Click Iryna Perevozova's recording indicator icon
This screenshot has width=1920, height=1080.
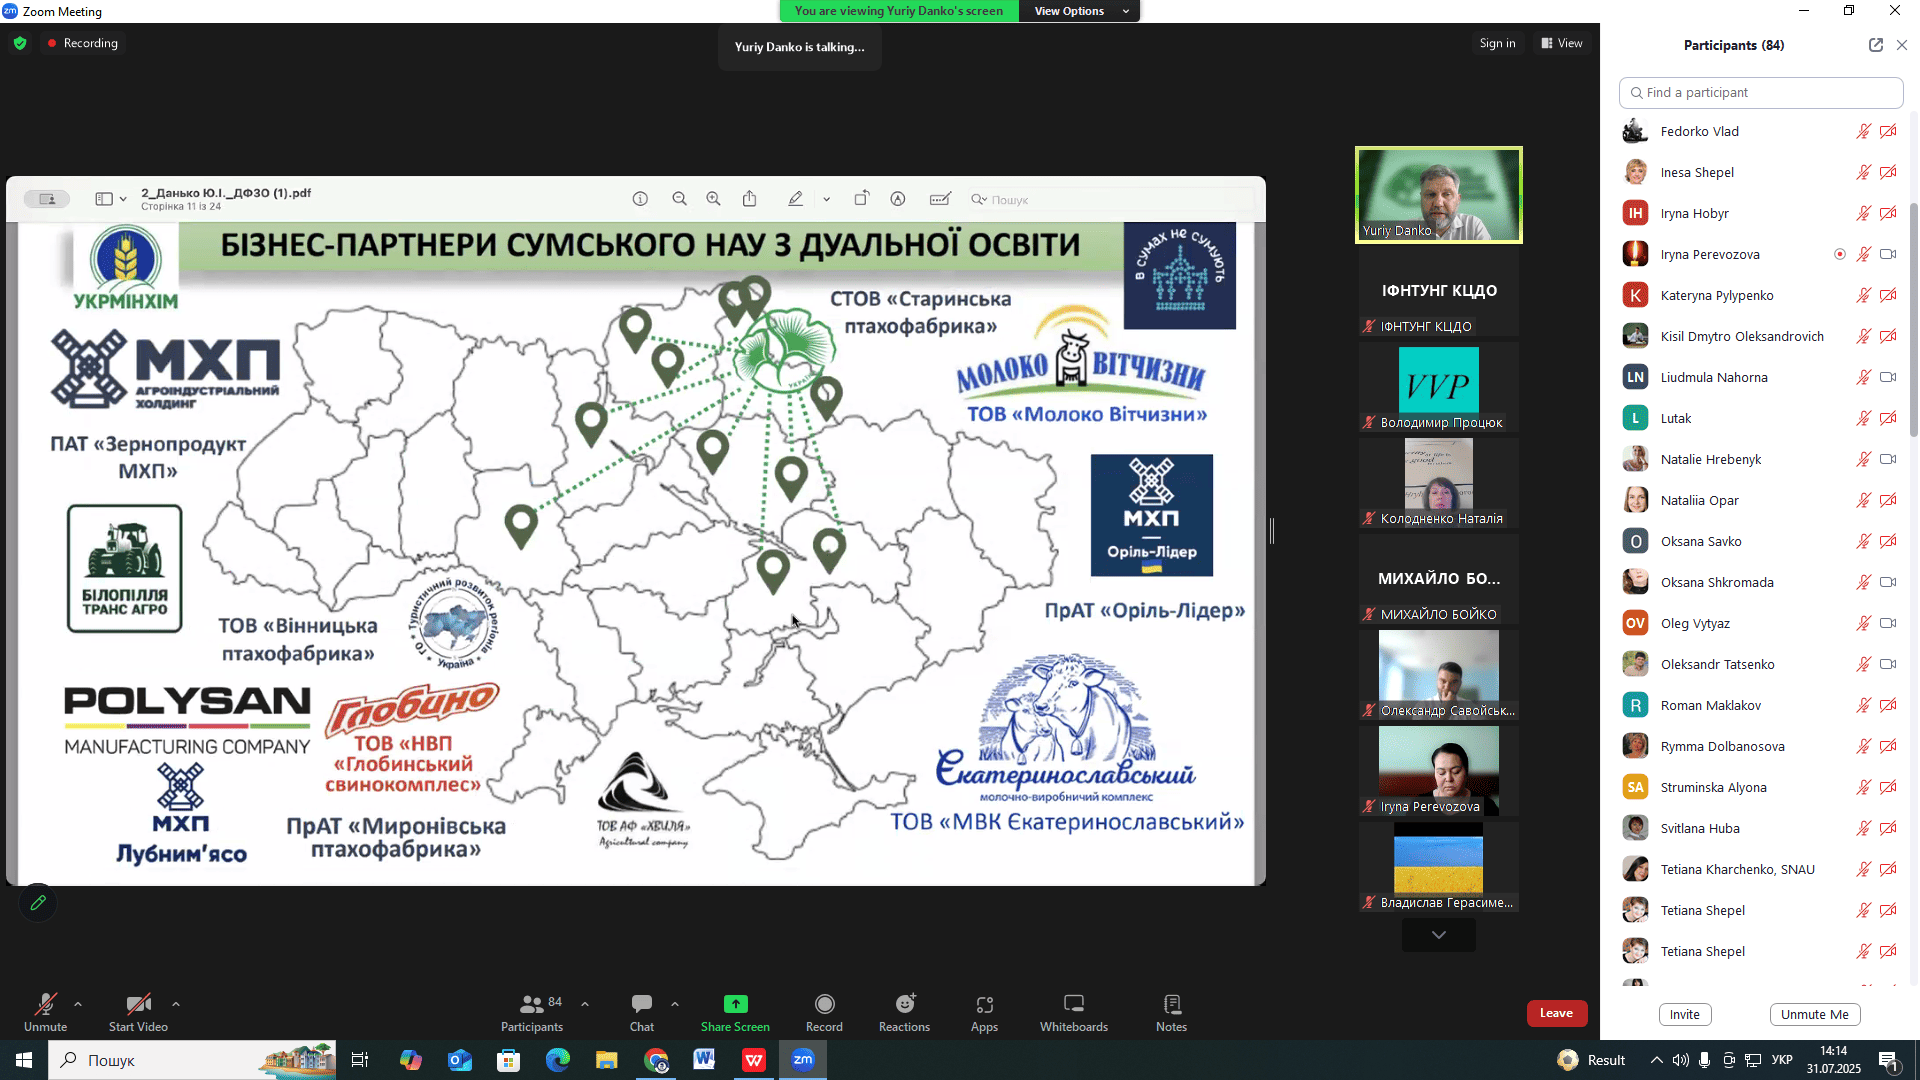pyautogui.click(x=1839, y=254)
